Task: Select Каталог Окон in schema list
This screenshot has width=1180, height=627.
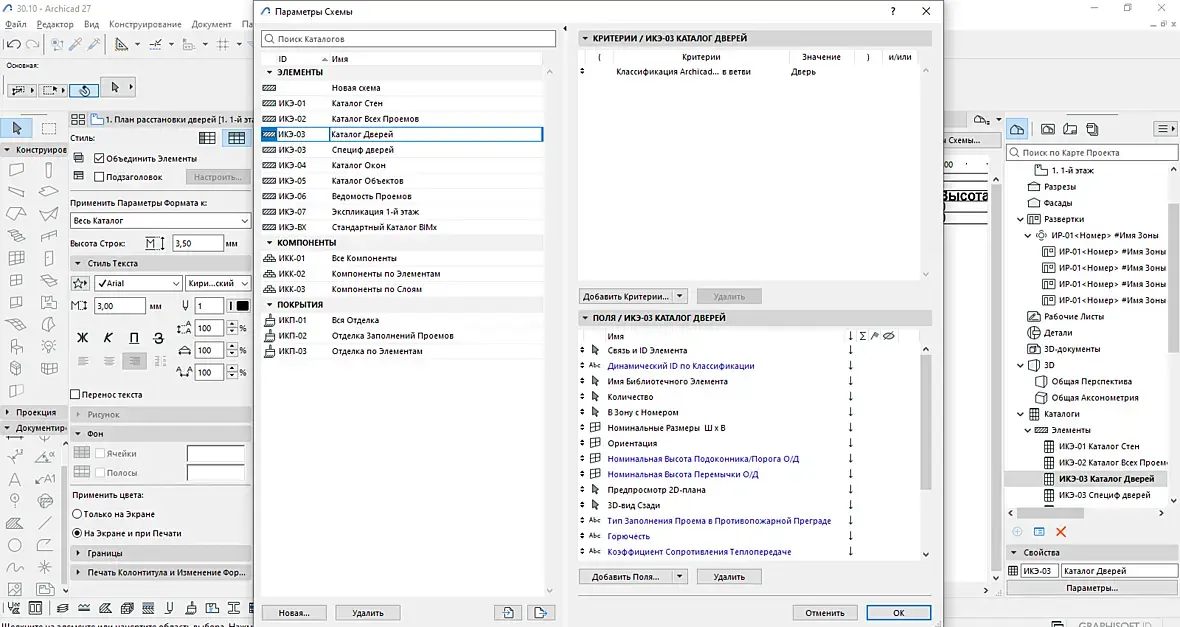Action: [x=402, y=165]
